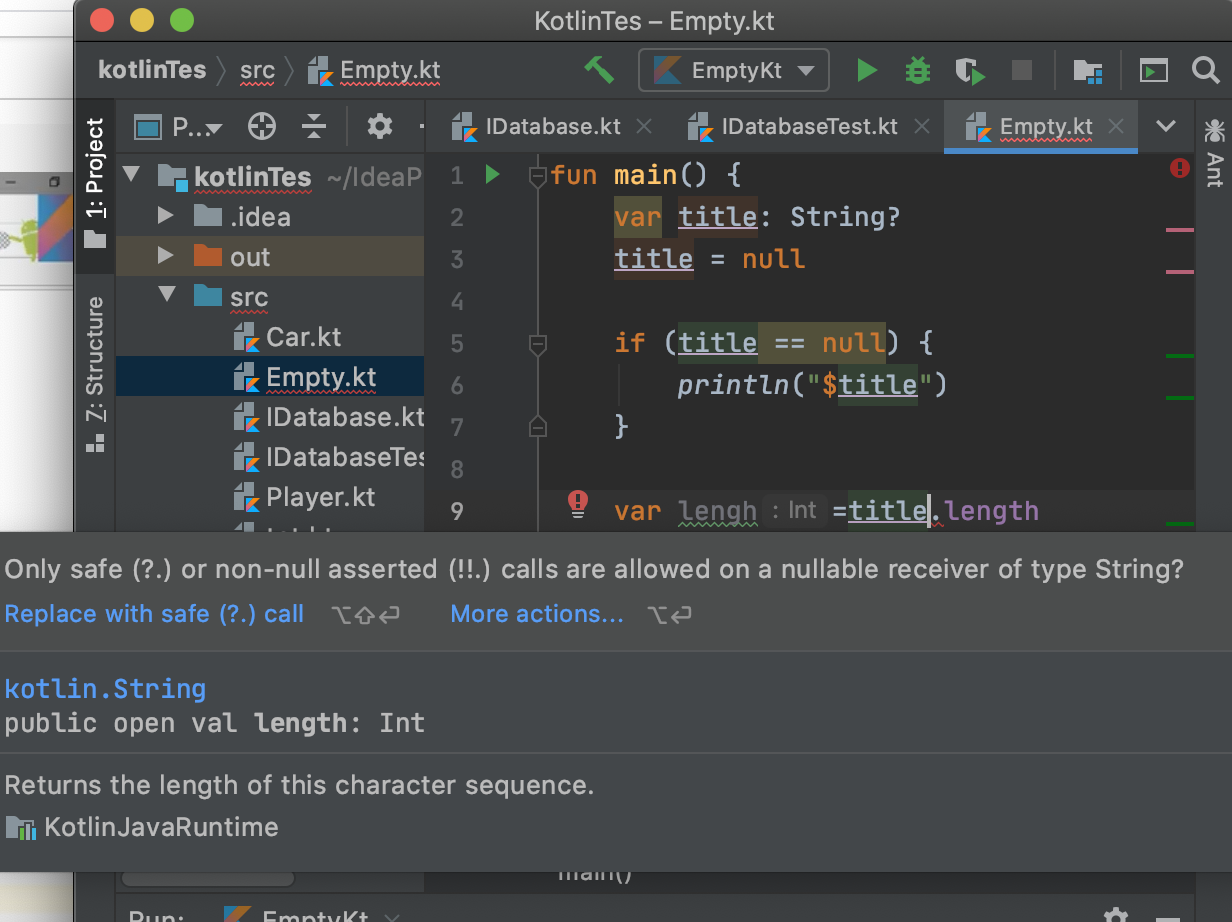
Task: Run with coverage shield icon
Action: click(969, 70)
